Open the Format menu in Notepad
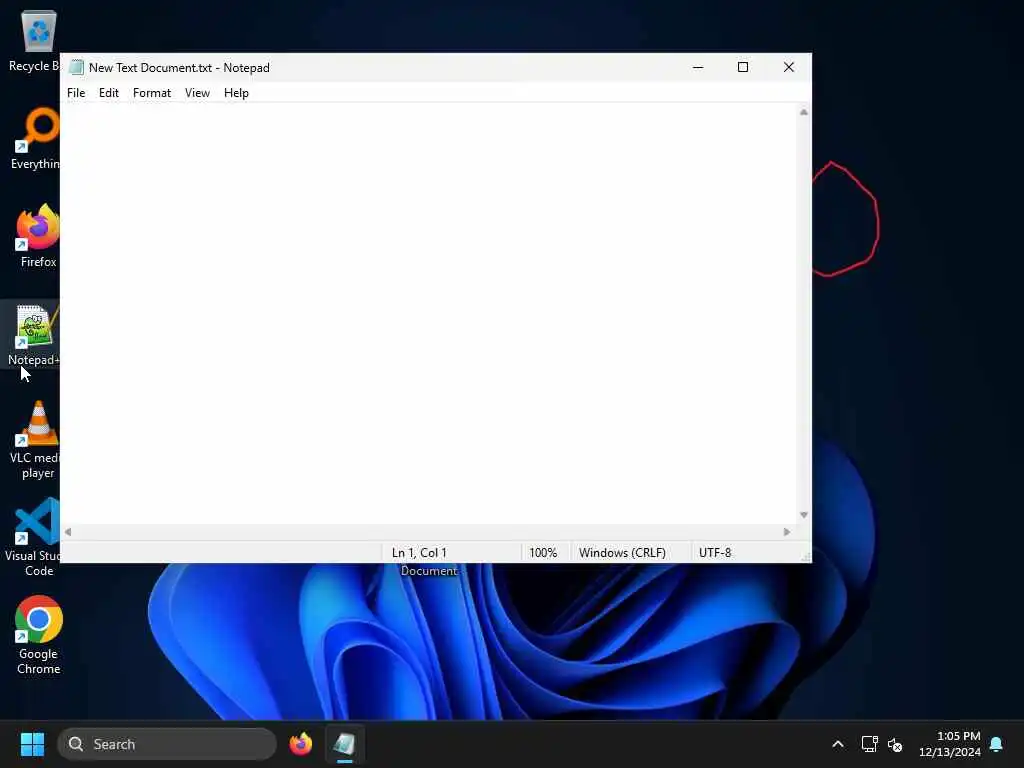The image size is (1024, 768). coord(152,93)
